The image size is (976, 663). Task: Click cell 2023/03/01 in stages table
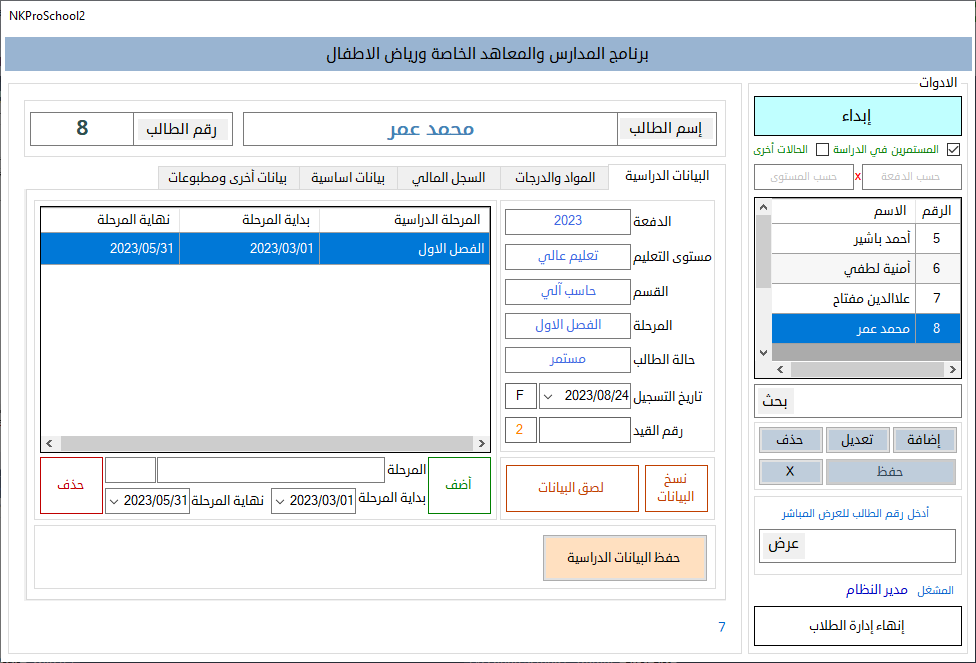250,249
